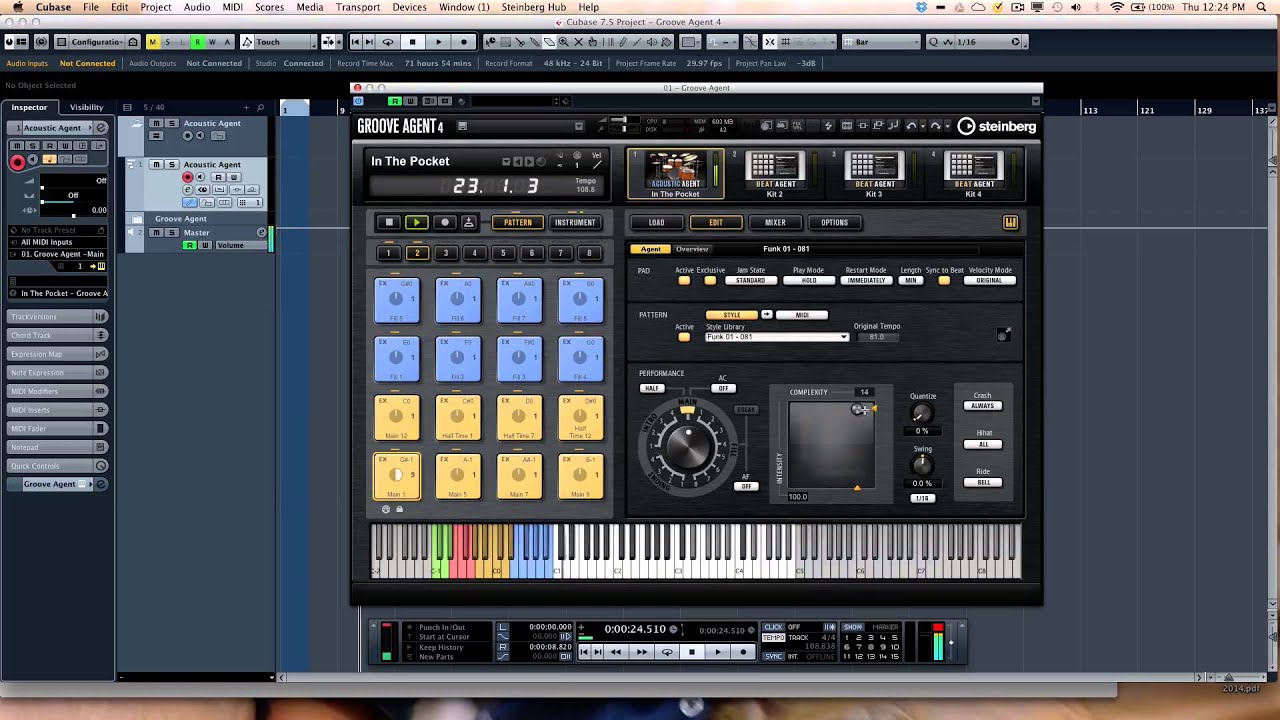The width and height of the screenshot is (1280, 720).
Task: Open the Style Library Funk 01 - 081 dropdown
Action: pyautogui.click(x=776, y=337)
